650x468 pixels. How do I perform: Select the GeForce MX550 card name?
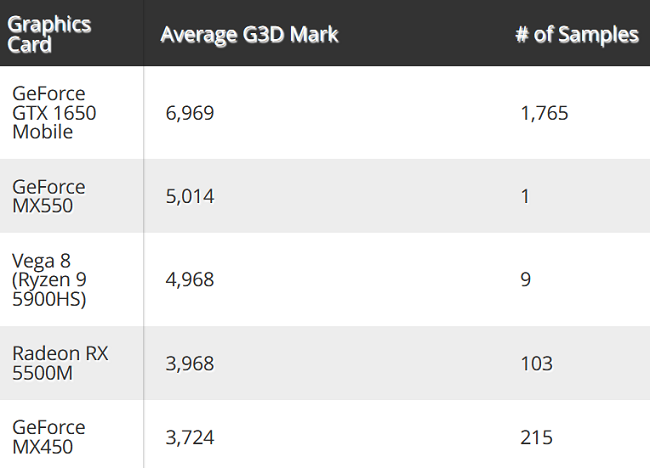(49, 196)
